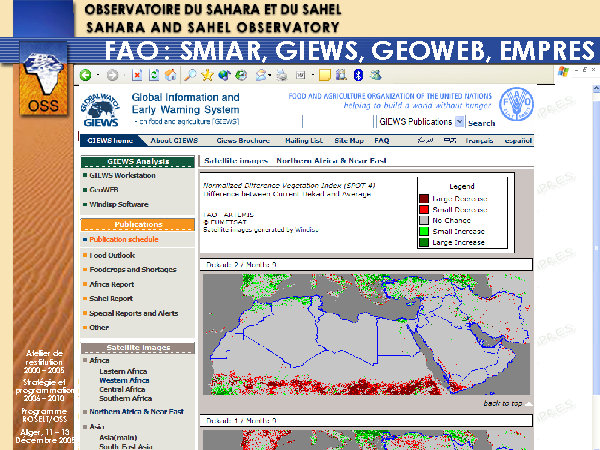
Task: Open the Other publications link
Action: coord(99,328)
